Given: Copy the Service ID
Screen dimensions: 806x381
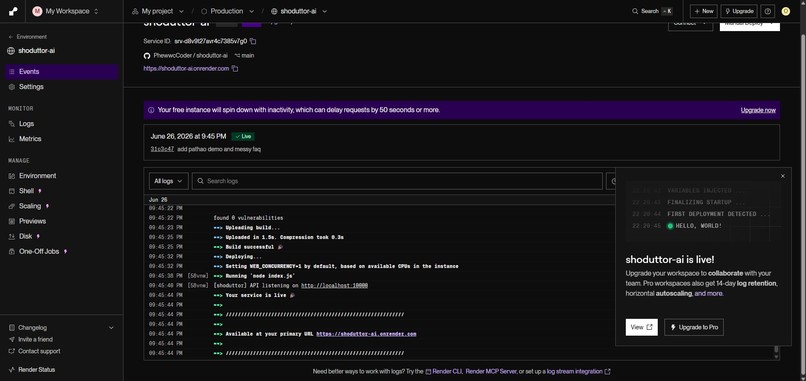Looking at the screenshot, I should [253, 41].
